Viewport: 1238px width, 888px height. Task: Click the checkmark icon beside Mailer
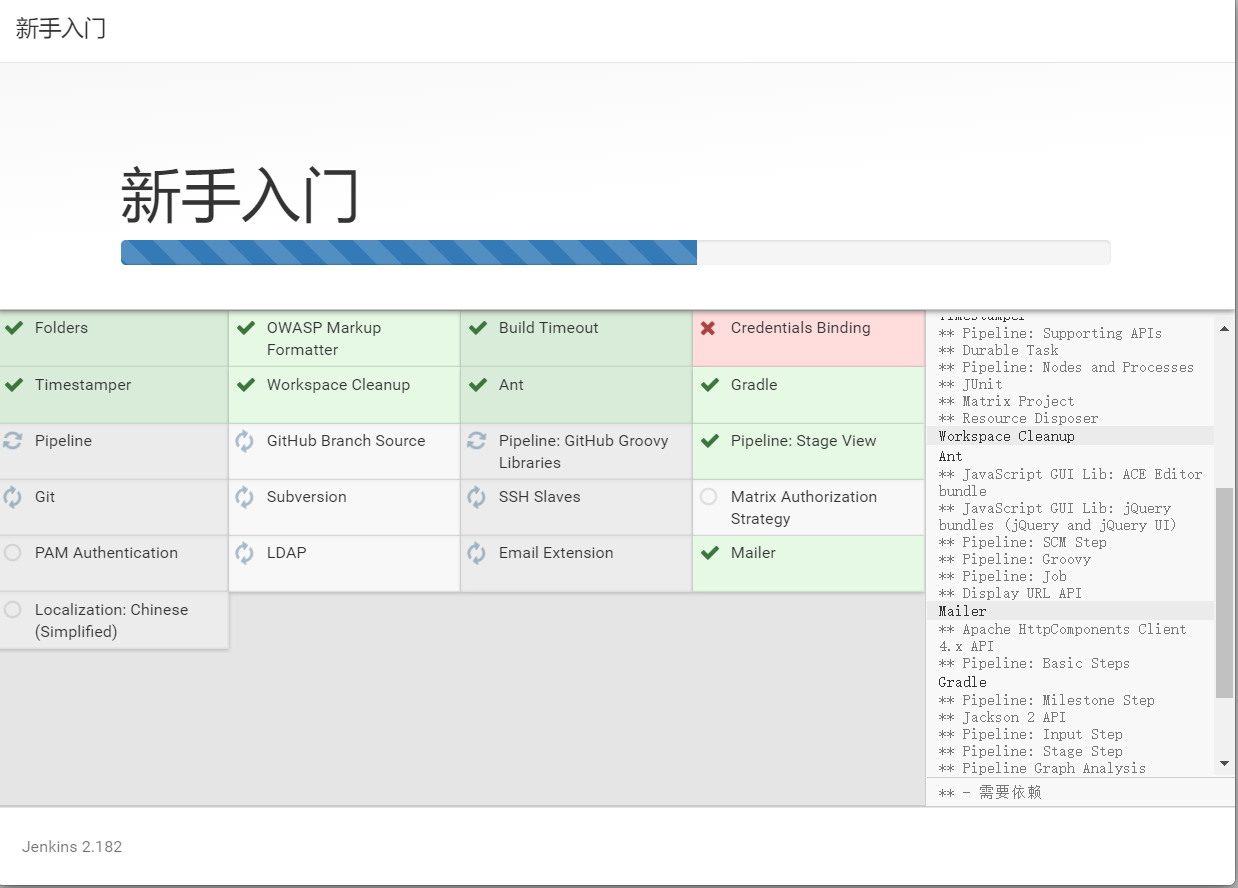click(x=709, y=553)
